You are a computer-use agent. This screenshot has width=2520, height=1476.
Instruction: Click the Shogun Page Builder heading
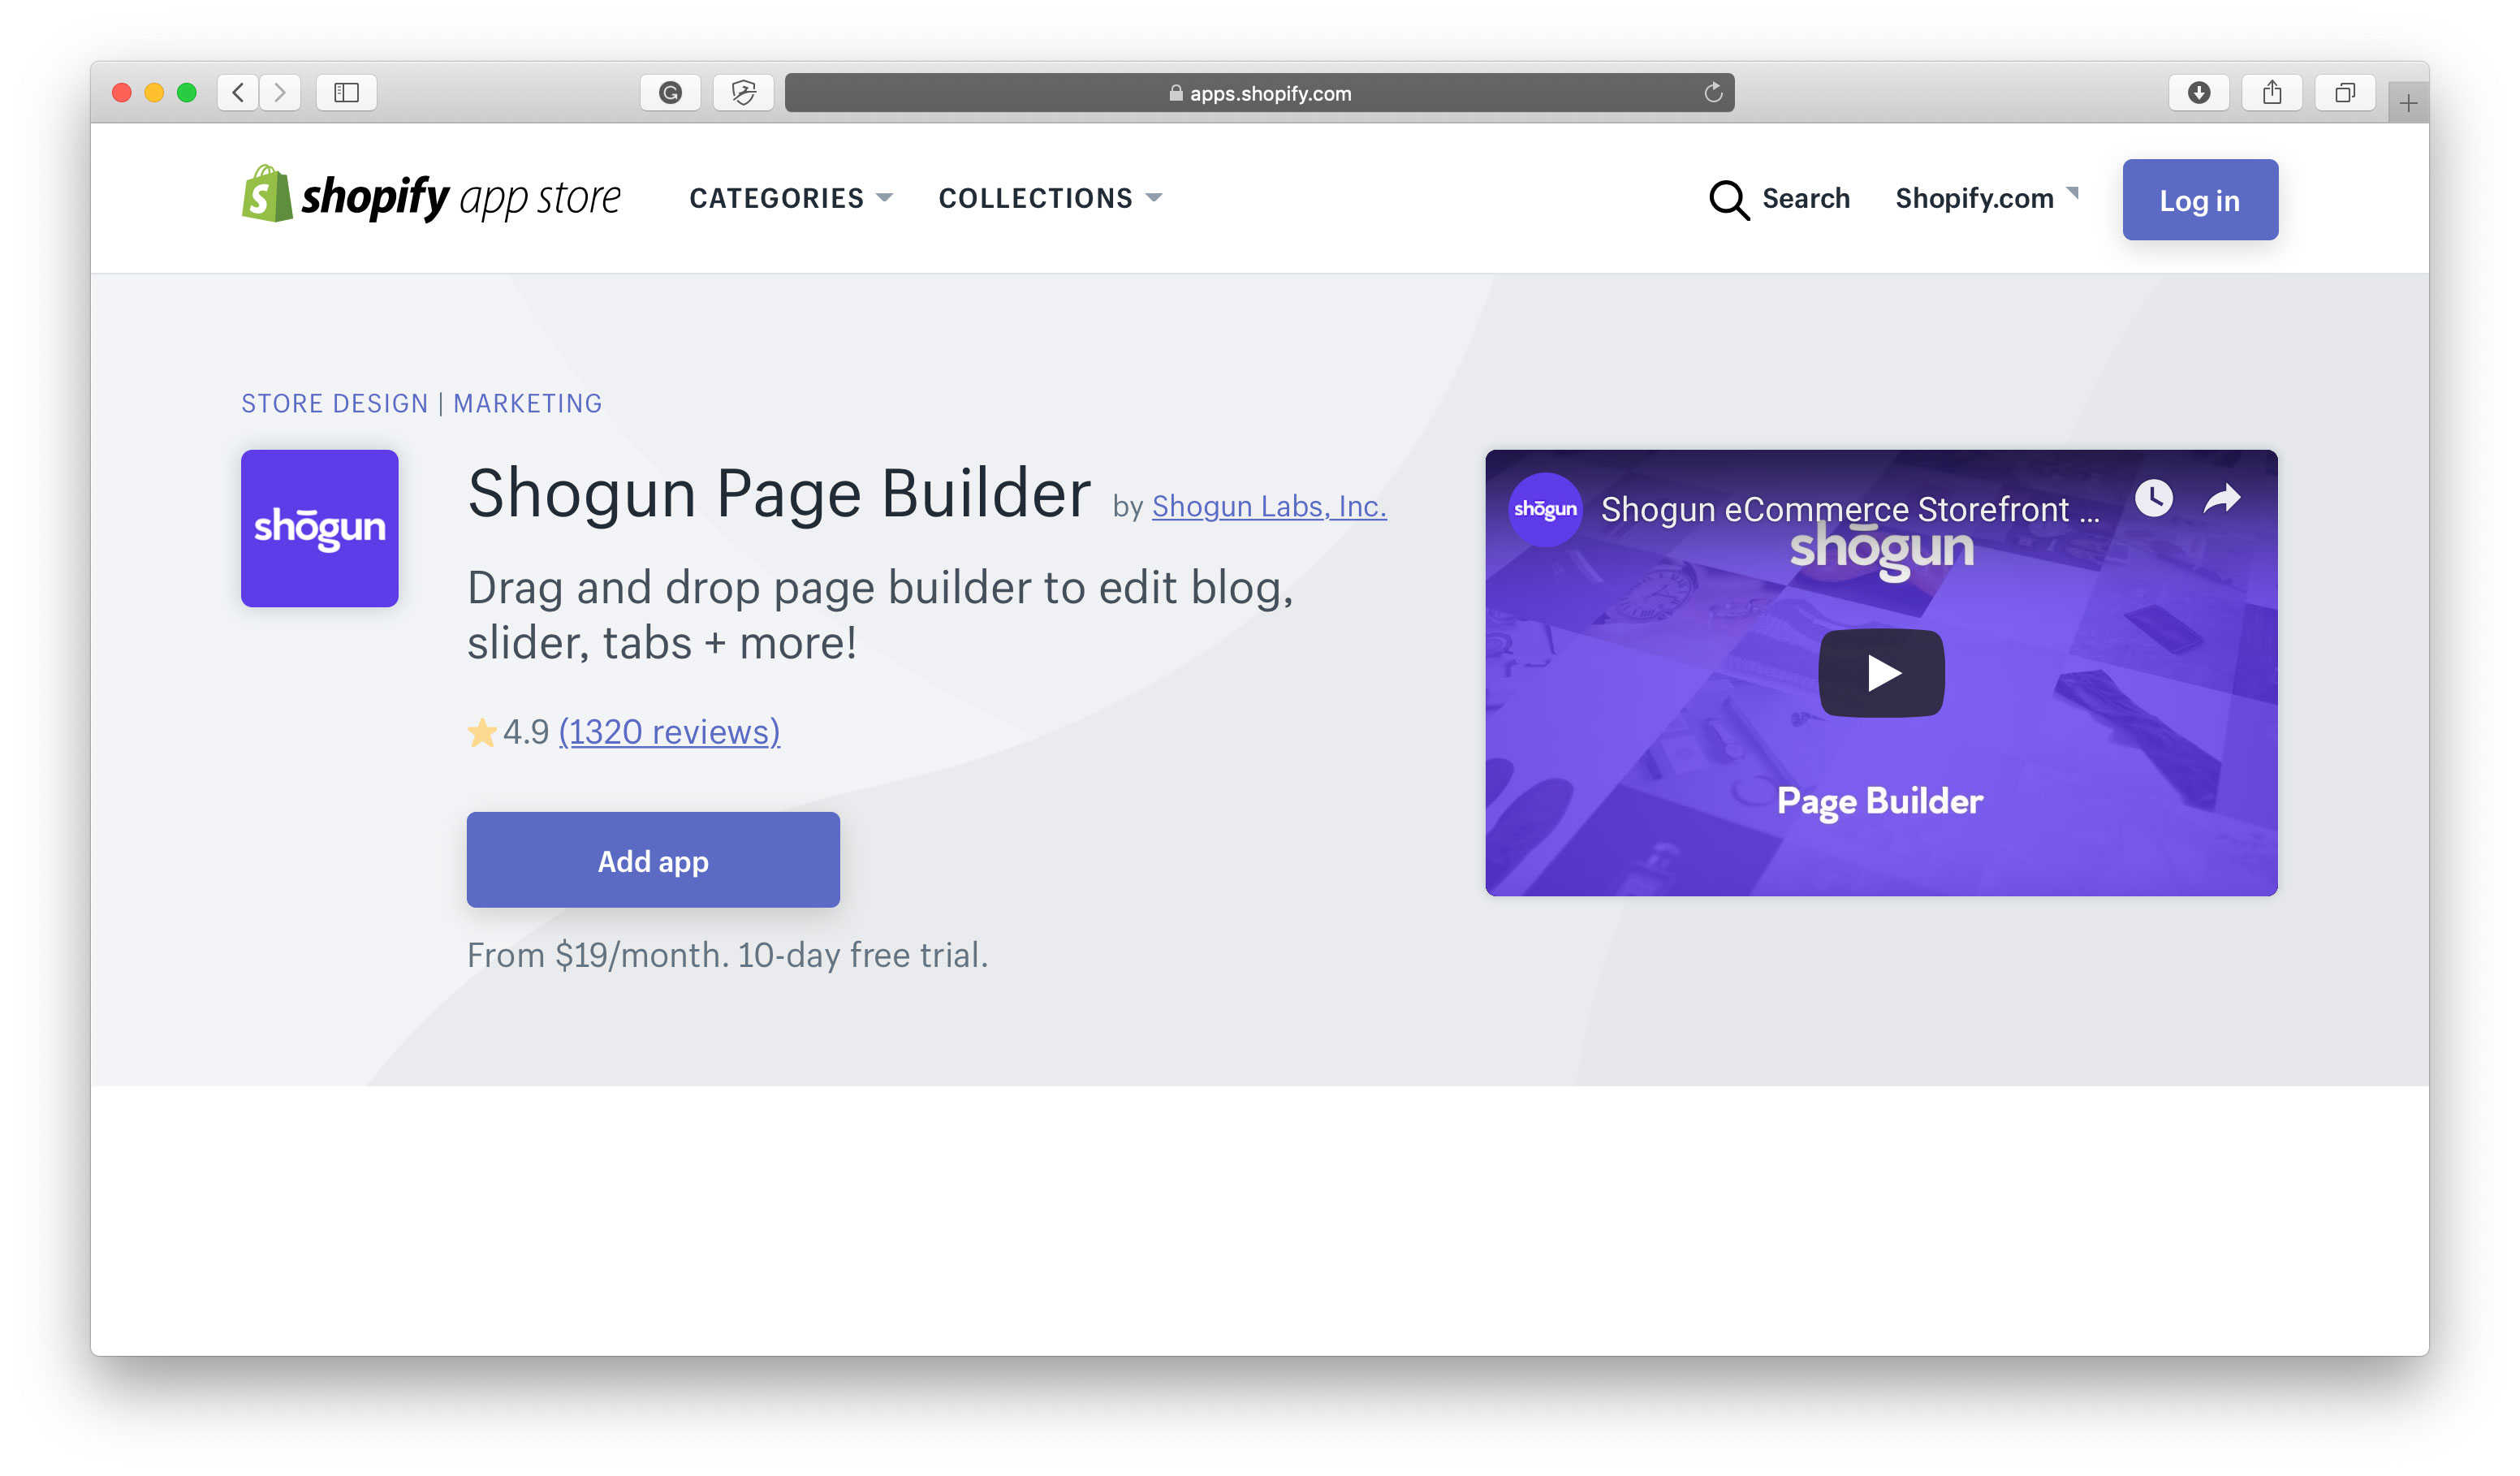779,493
